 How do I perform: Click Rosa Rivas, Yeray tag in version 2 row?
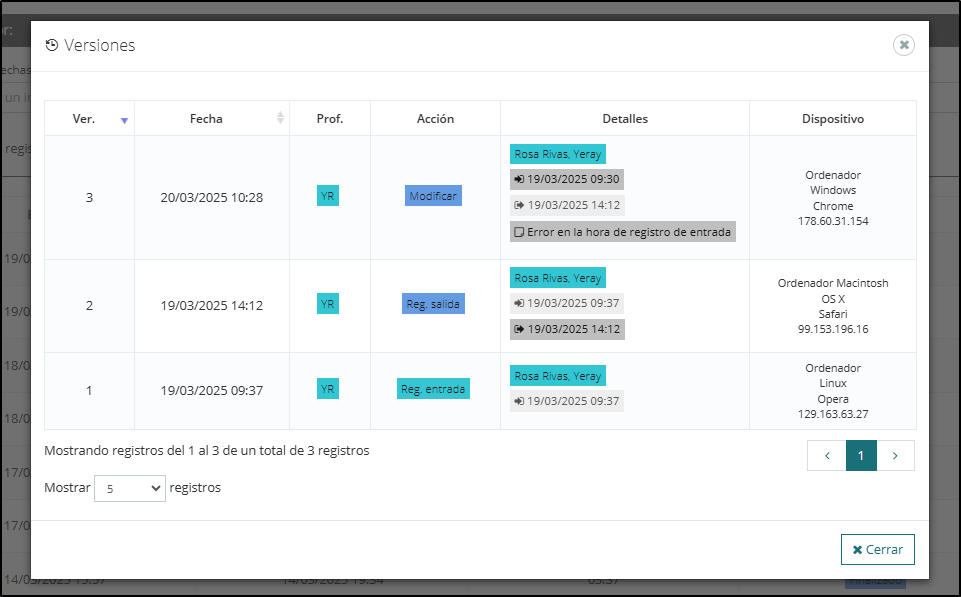pos(558,278)
